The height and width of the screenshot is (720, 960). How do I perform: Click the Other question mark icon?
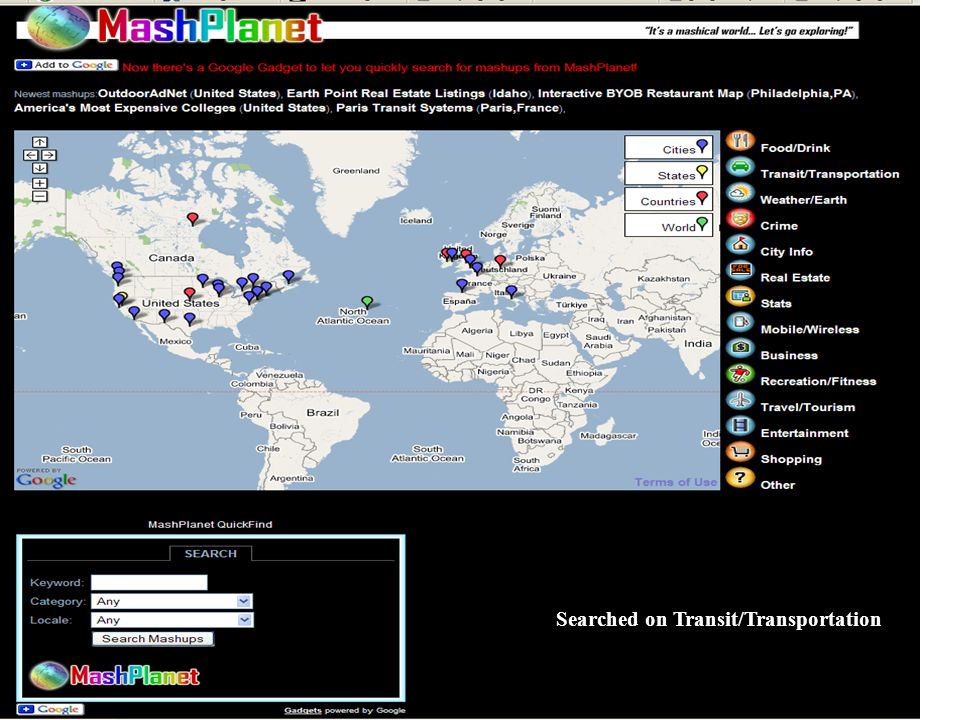[740, 478]
